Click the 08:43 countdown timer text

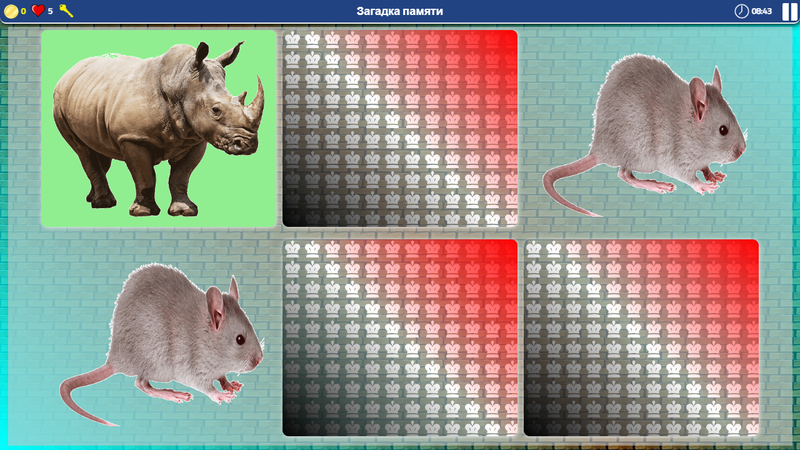(761, 11)
